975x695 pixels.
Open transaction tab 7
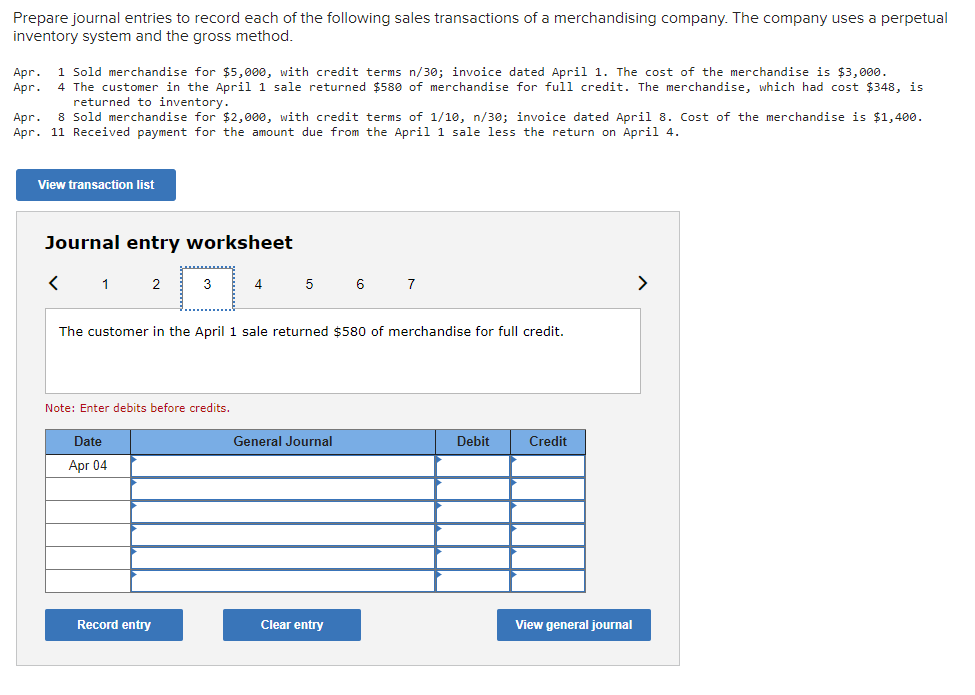pyautogui.click(x=410, y=284)
